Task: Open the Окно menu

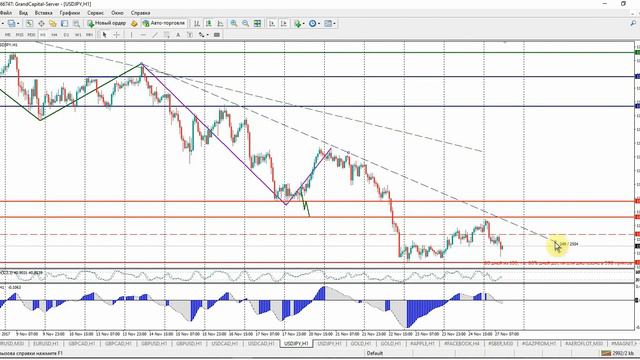Action: [118, 13]
